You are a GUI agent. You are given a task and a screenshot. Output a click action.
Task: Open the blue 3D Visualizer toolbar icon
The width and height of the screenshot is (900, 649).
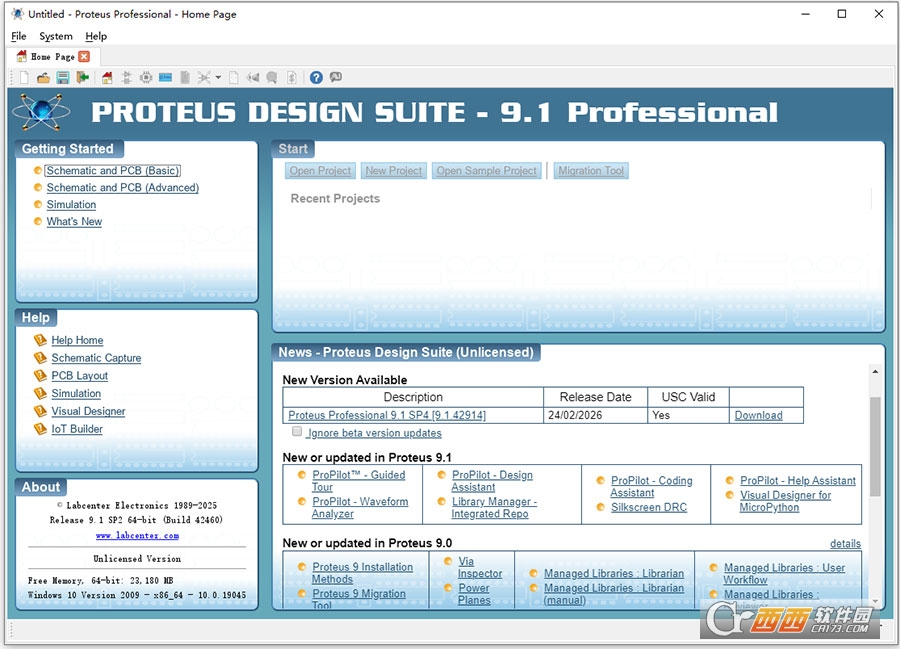166,77
